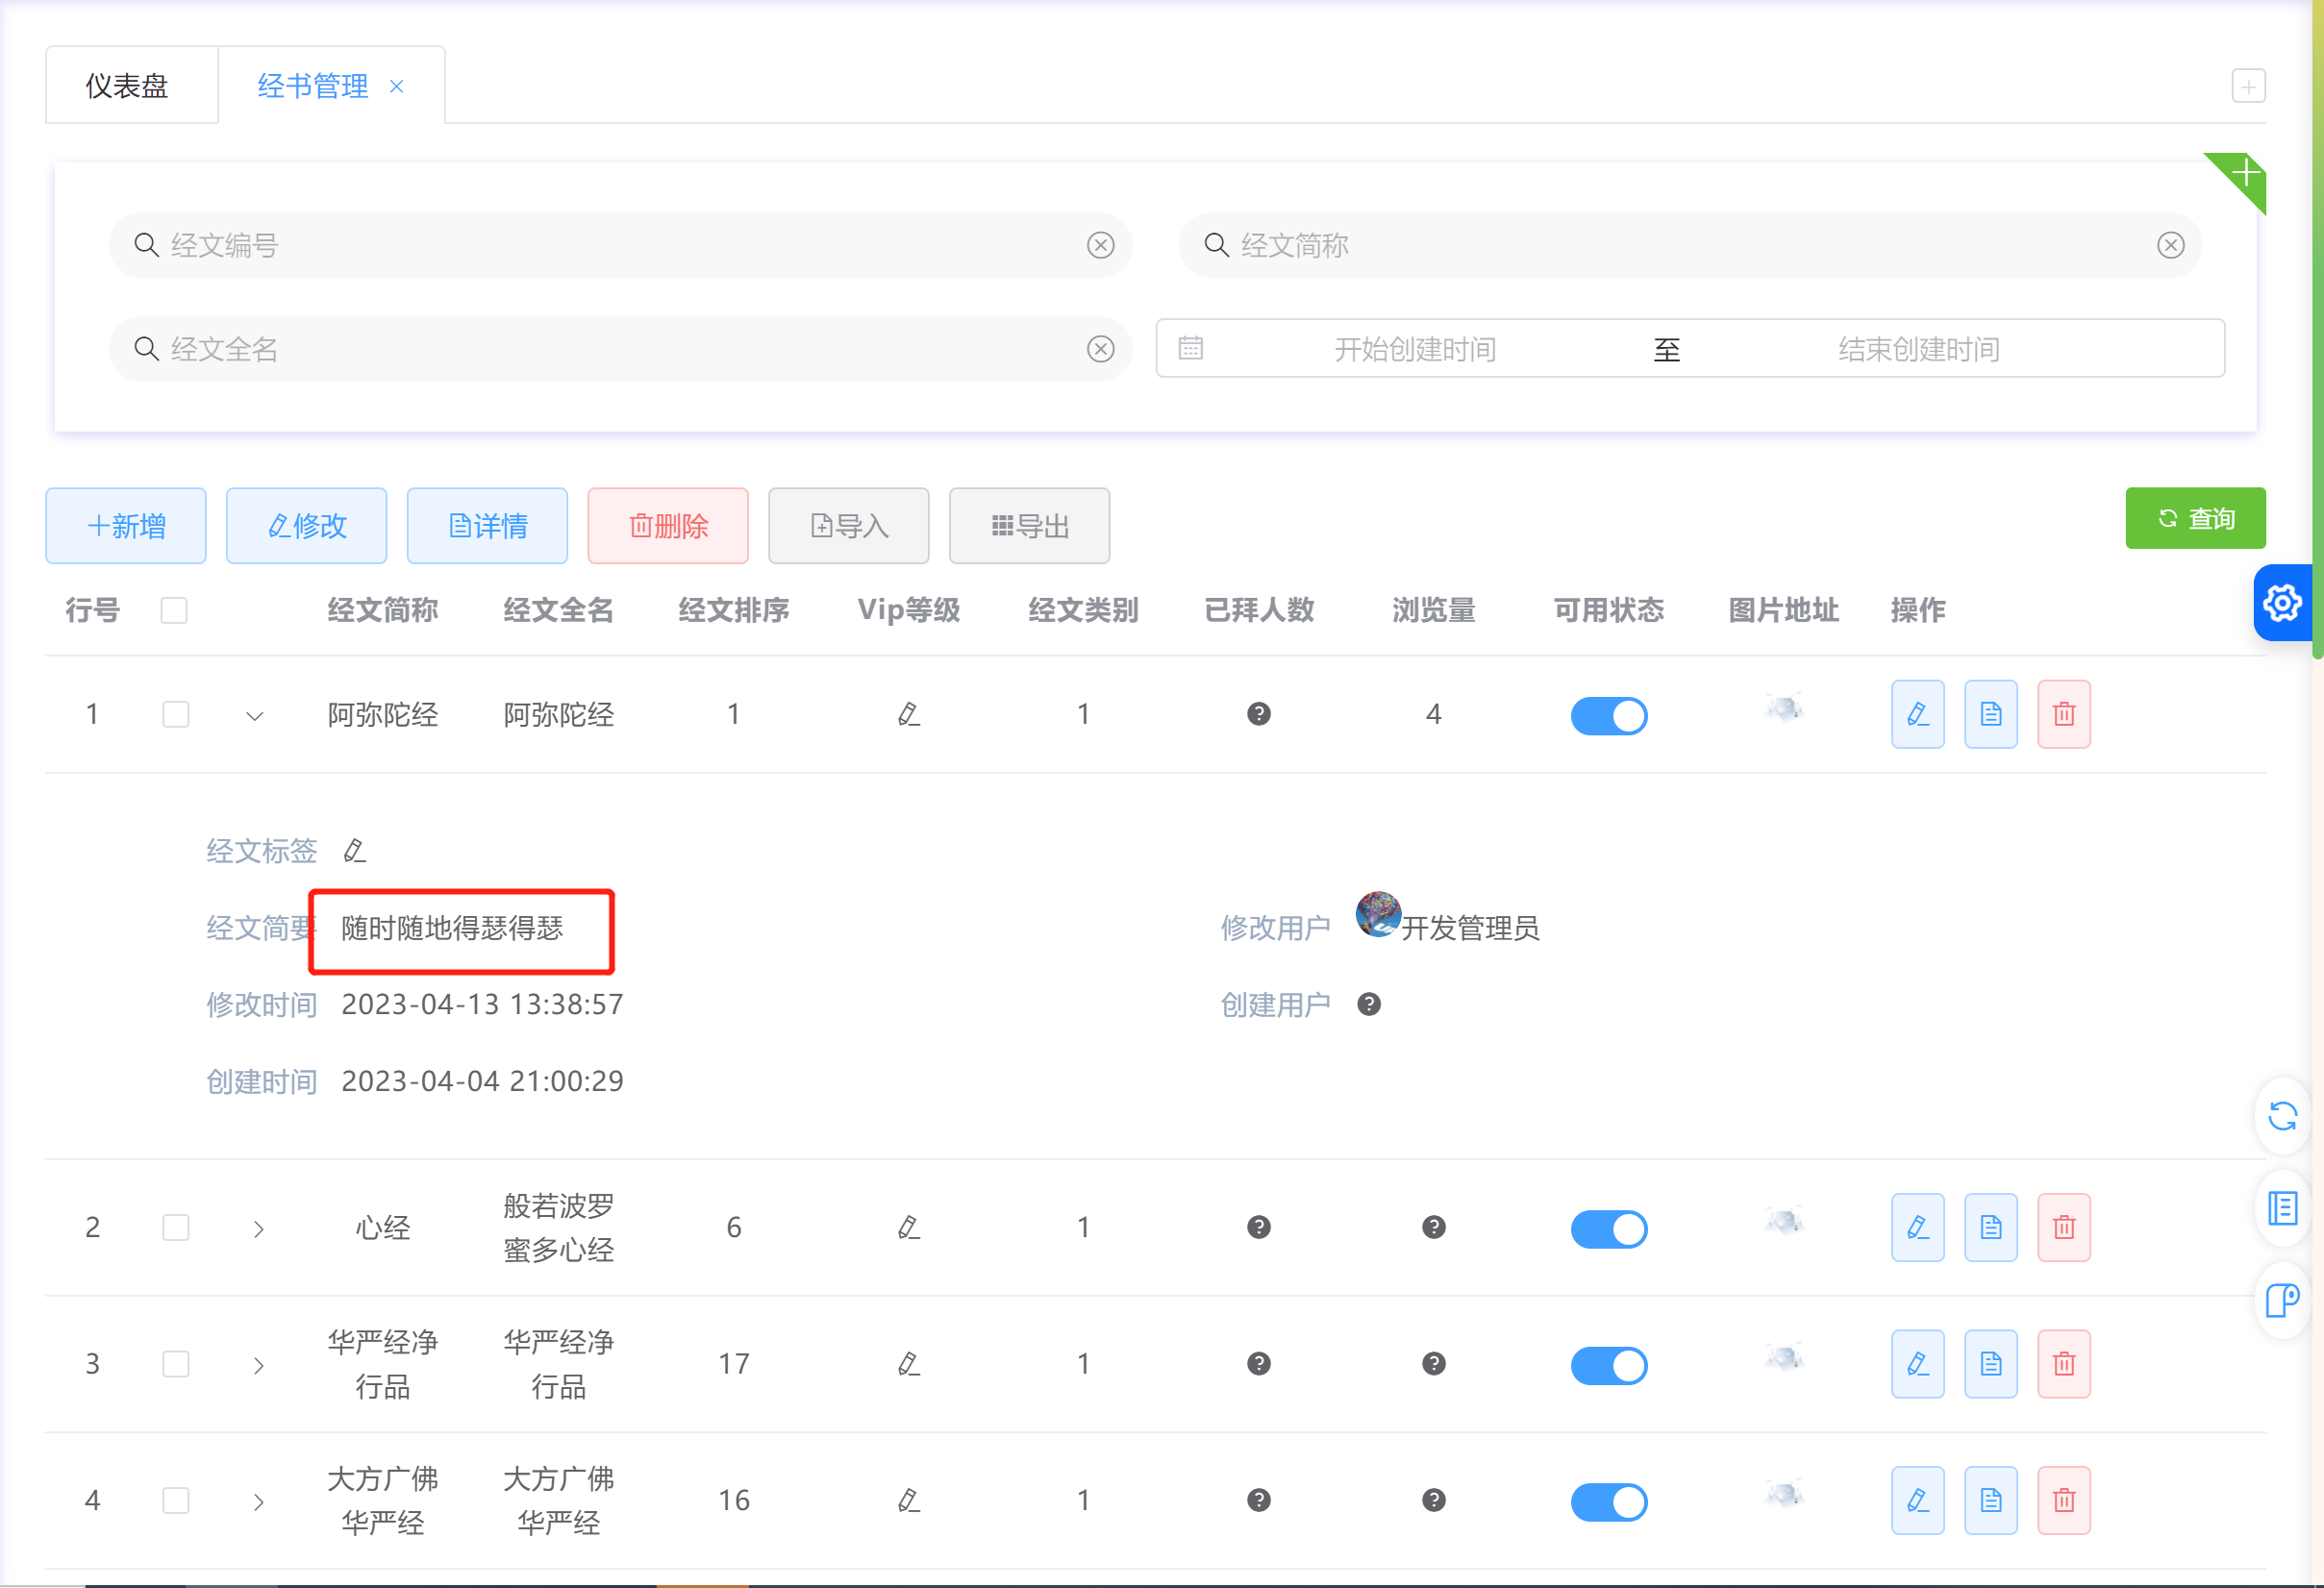Click the floating document list icon on right

(x=2283, y=1208)
